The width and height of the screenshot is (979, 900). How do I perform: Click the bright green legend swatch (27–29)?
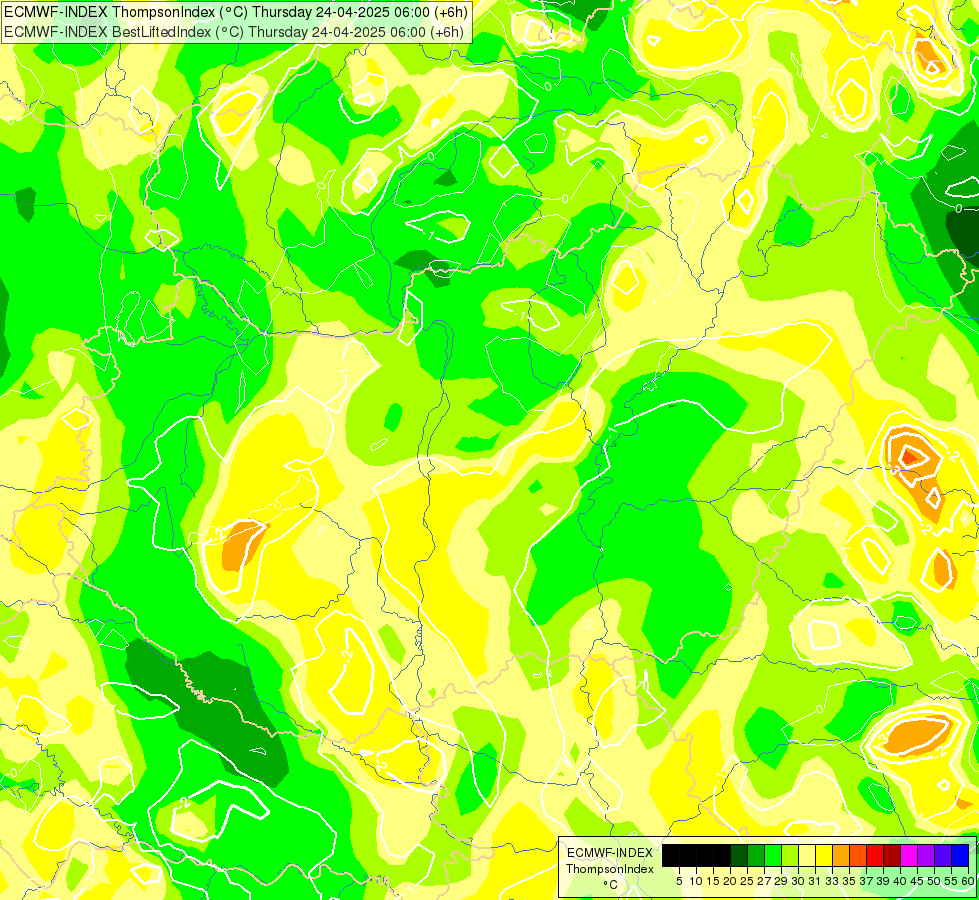773,855
